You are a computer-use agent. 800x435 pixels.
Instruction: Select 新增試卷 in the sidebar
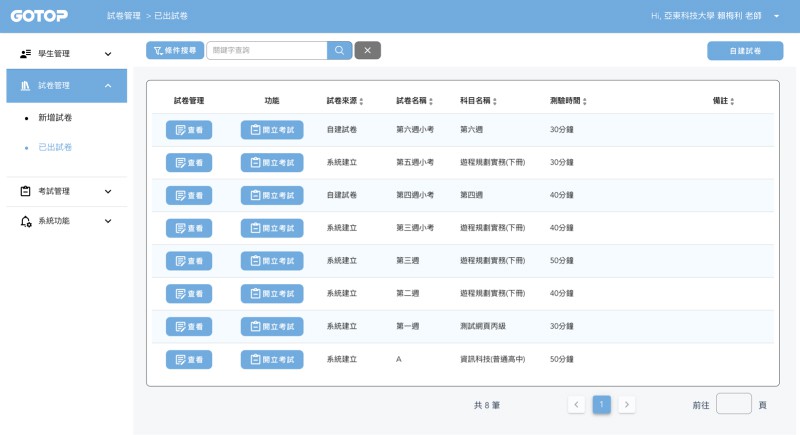click(x=55, y=118)
